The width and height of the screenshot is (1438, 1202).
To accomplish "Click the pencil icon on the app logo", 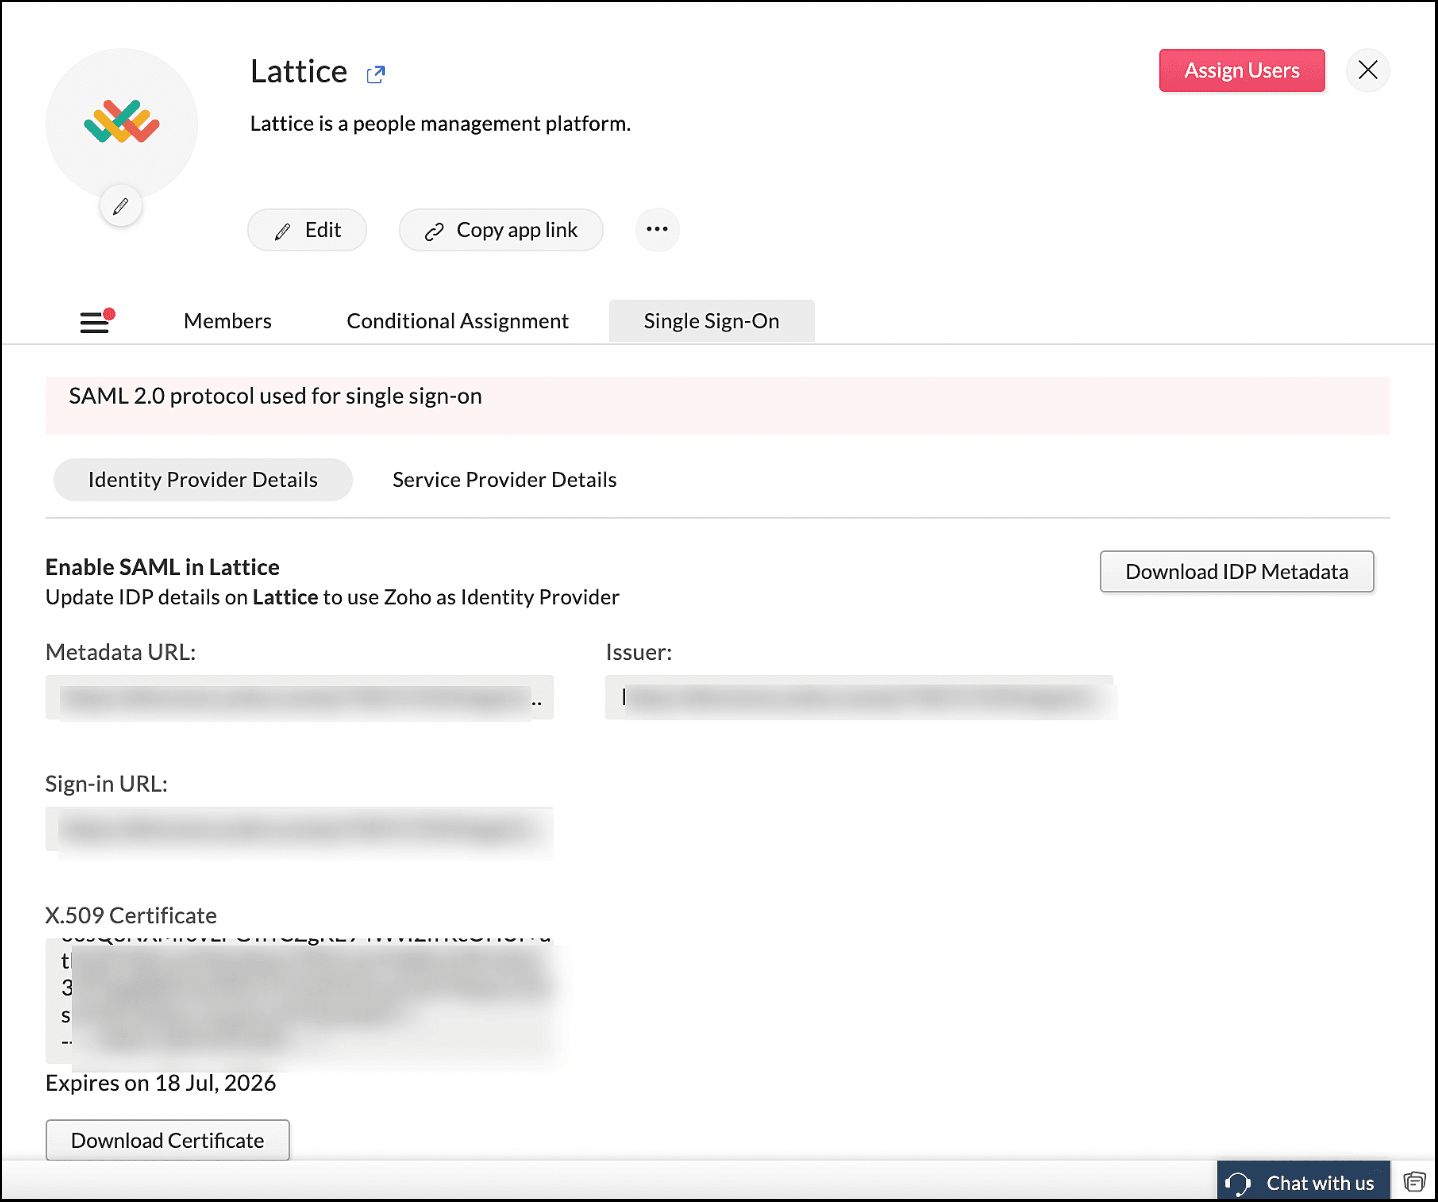I will click(x=121, y=206).
